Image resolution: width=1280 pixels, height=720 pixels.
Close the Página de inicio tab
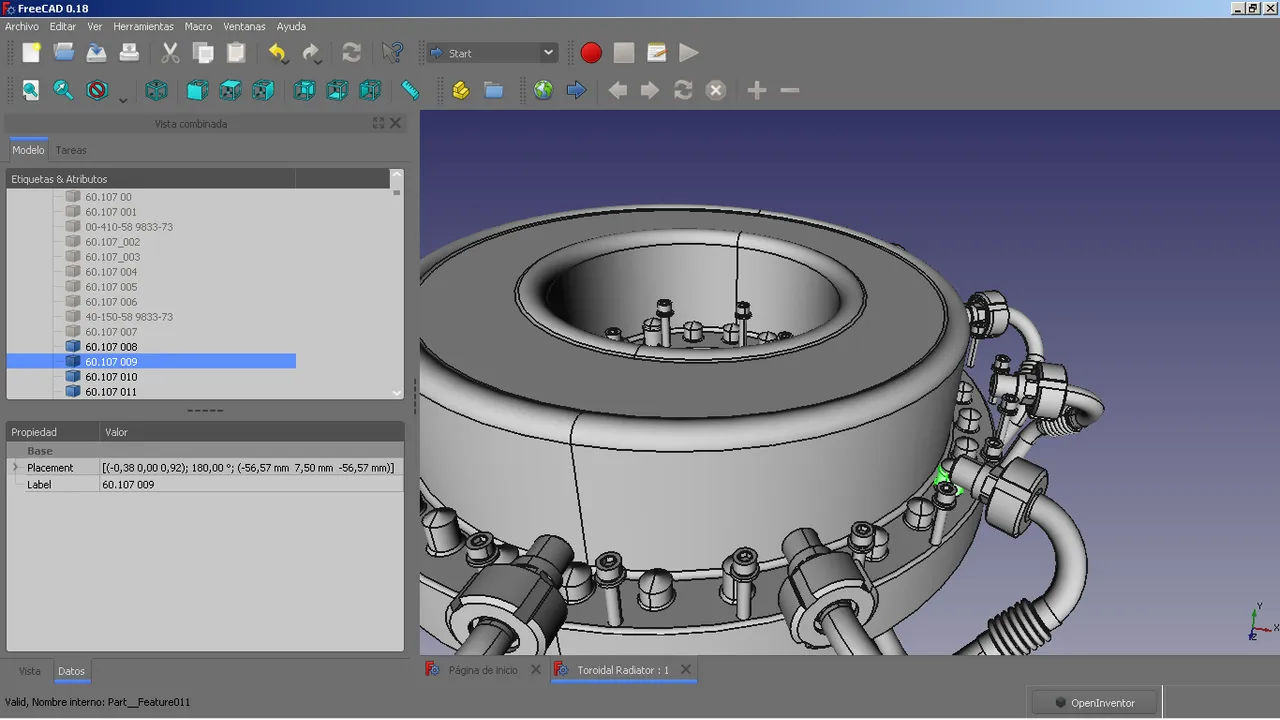pyautogui.click(x=535, y=670)
